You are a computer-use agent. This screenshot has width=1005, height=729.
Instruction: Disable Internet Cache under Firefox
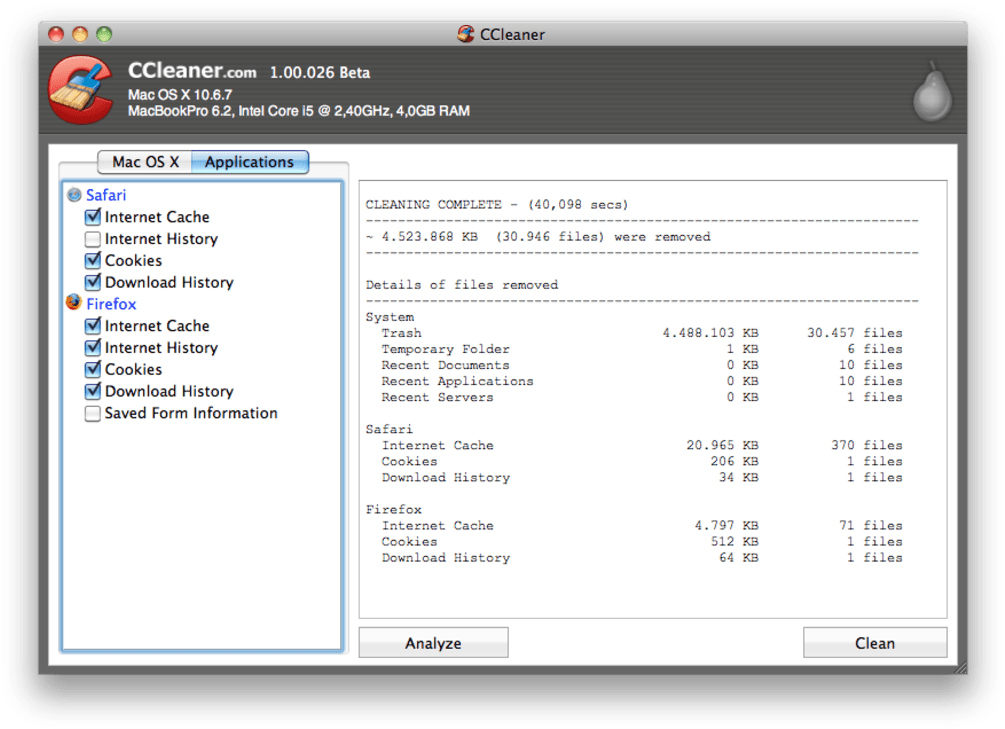click(92, 326)
